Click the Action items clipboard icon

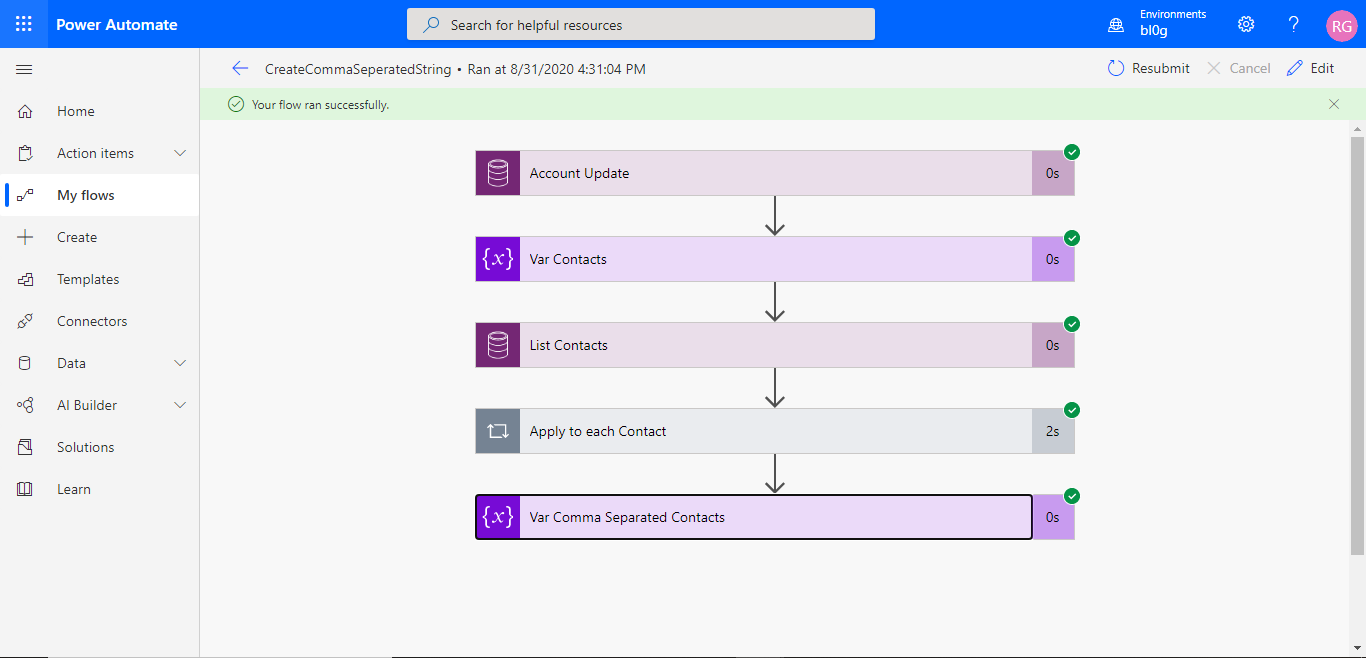(26, 153)
